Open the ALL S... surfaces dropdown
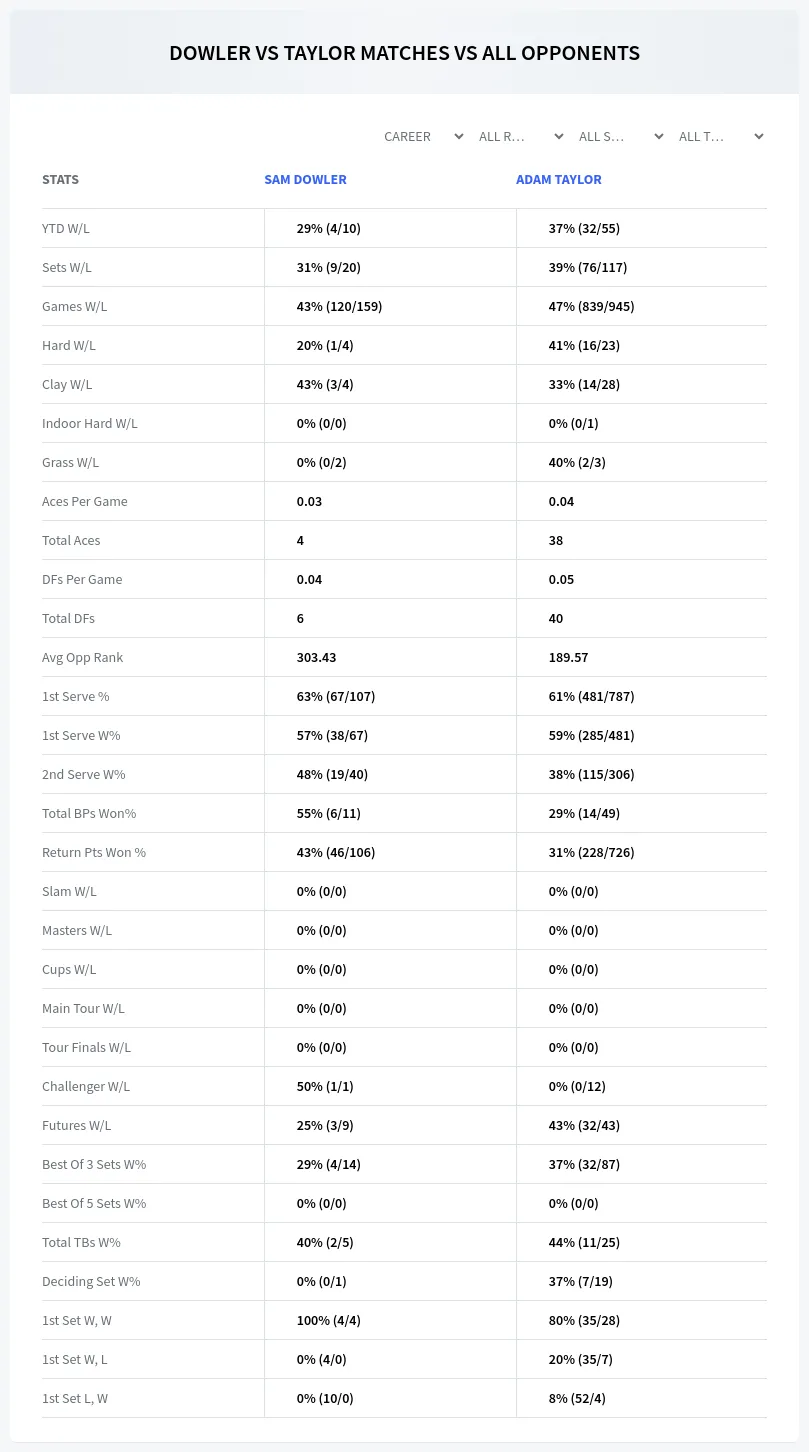The height and width of the screenshot is (1452, 809). pos(621,136)
